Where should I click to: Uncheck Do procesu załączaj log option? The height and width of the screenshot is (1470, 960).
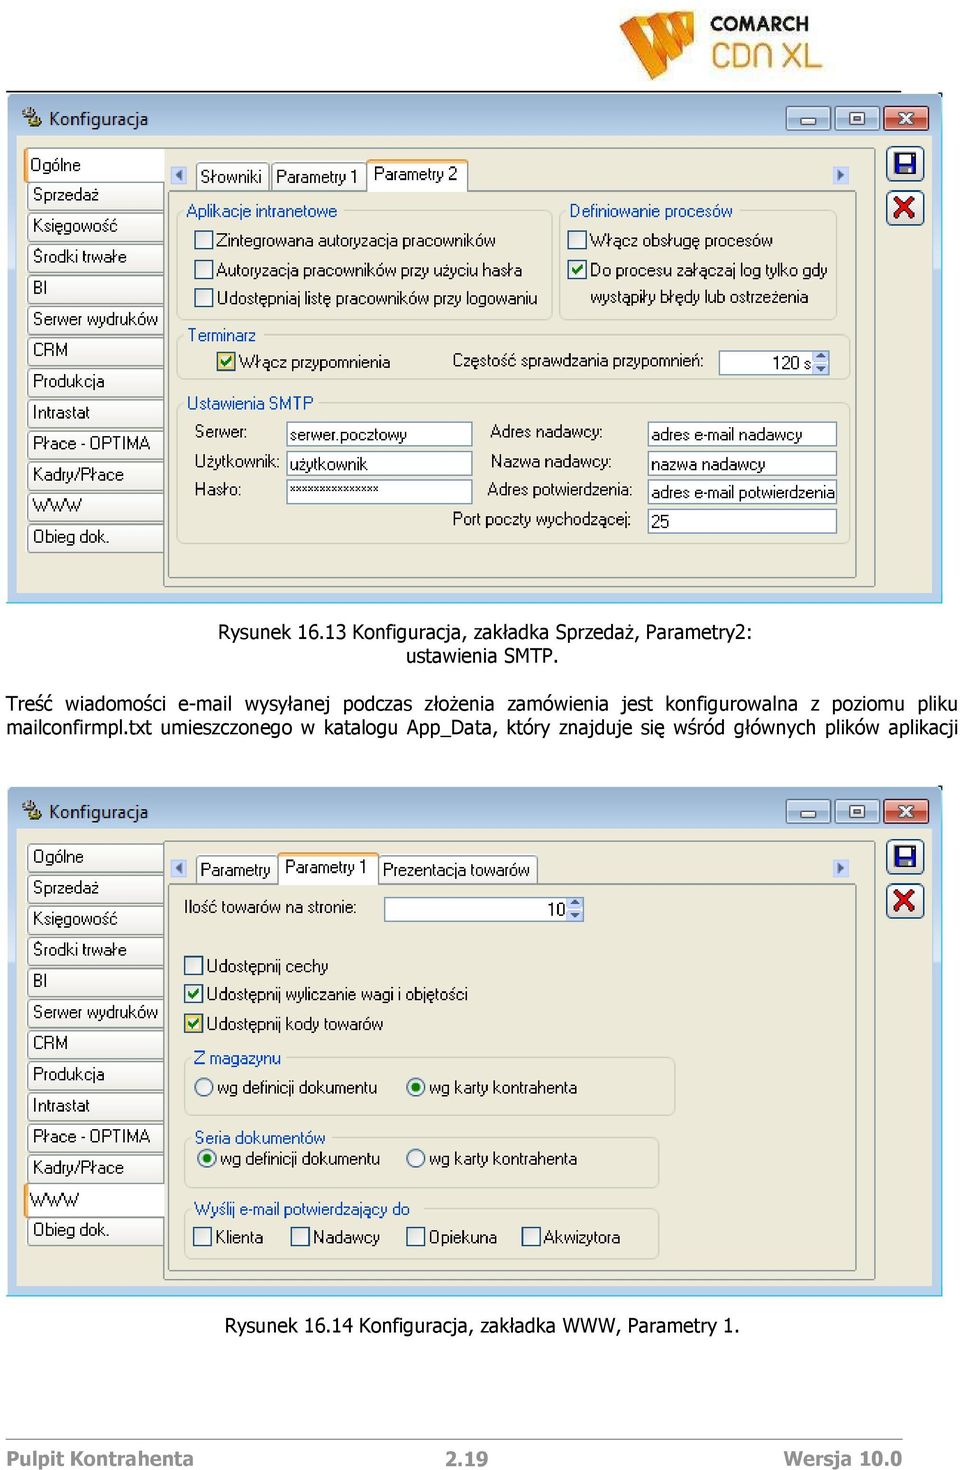577,269
